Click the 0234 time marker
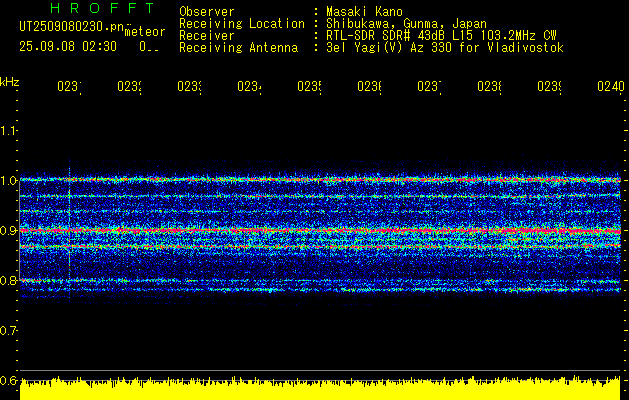This screenshot has height=400, width=629. [x=249, y=87]
